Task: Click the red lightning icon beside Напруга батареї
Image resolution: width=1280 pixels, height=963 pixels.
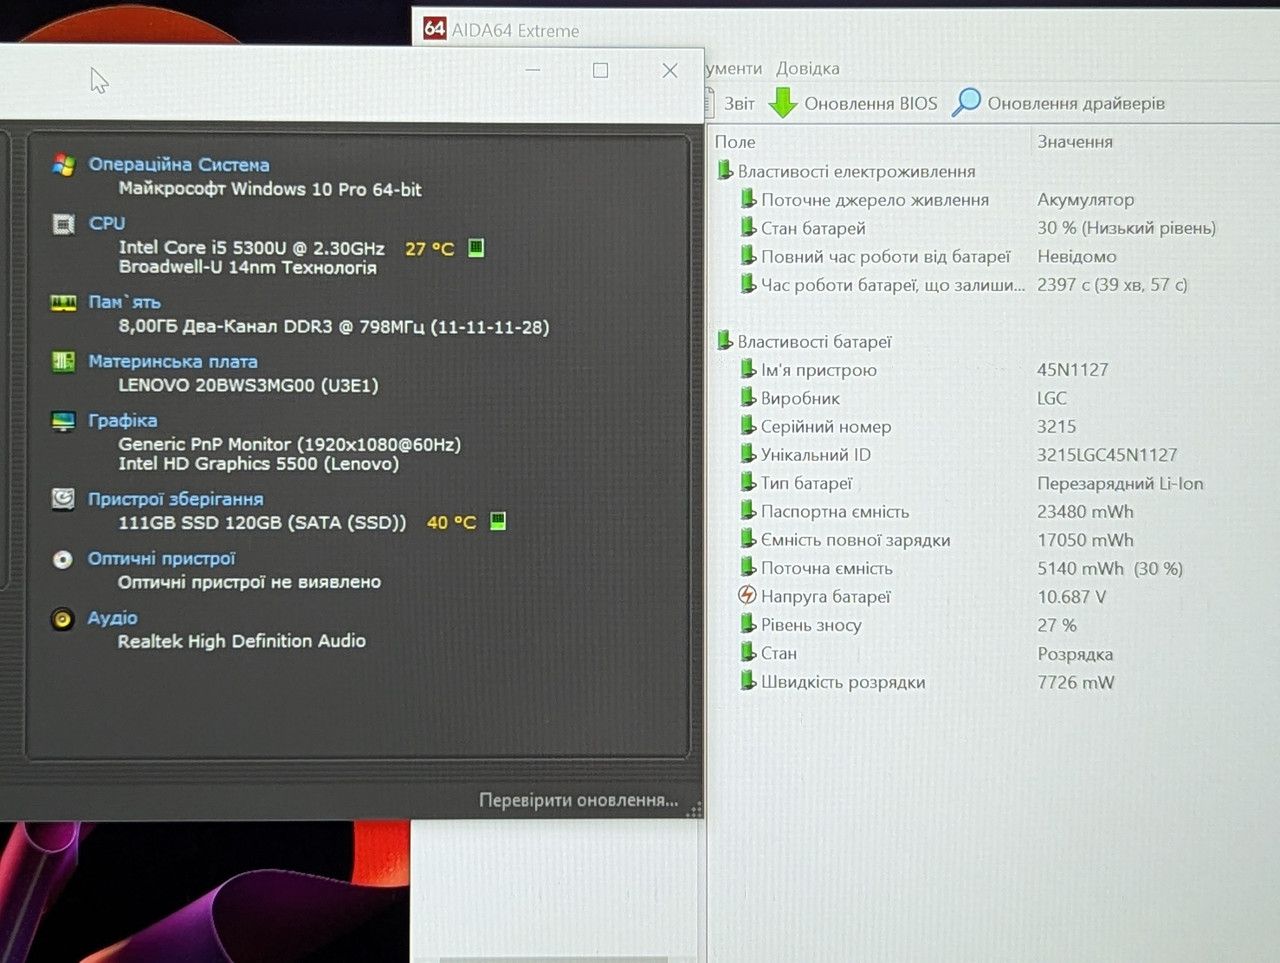Action: click(x=747, y=595)
